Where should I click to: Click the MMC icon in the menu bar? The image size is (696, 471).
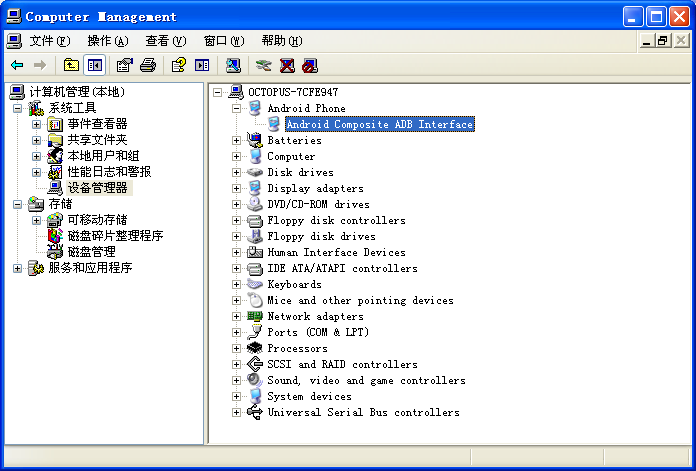[x=14, y=41]
